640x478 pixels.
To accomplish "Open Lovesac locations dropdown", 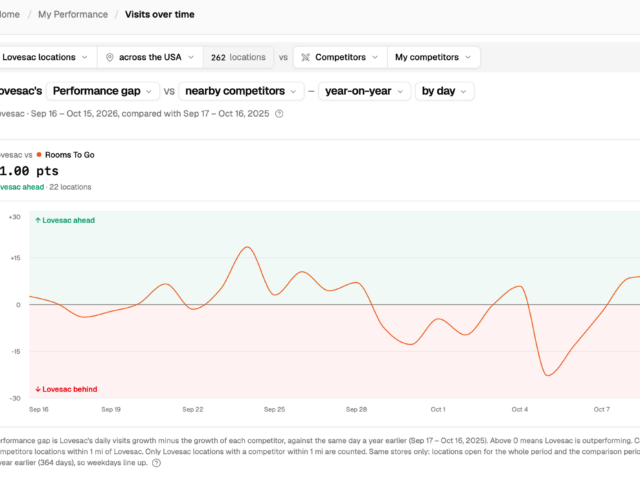I will pyautogui.click(x=47, y=57).
